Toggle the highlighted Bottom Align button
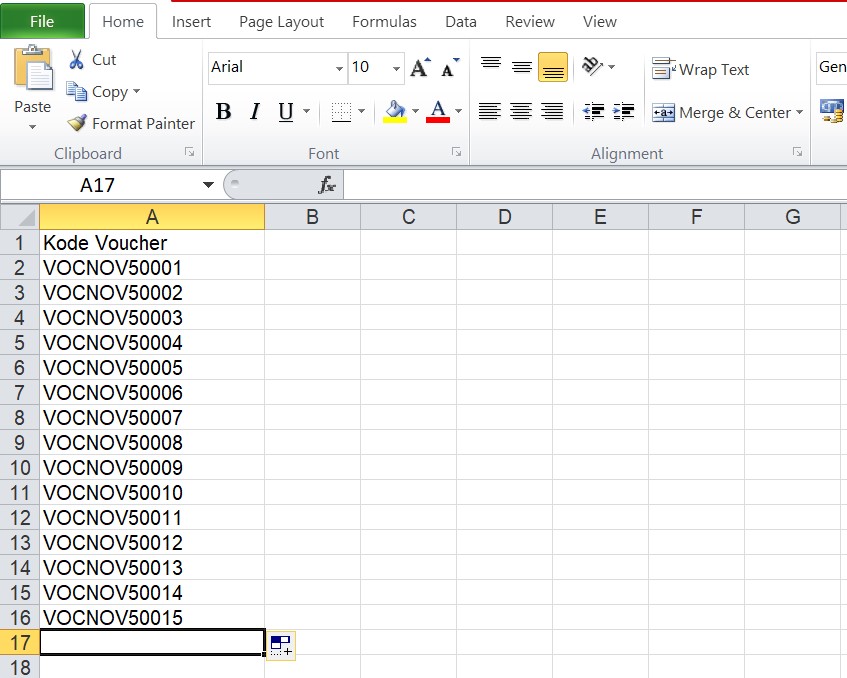 [x=553, y=66]
